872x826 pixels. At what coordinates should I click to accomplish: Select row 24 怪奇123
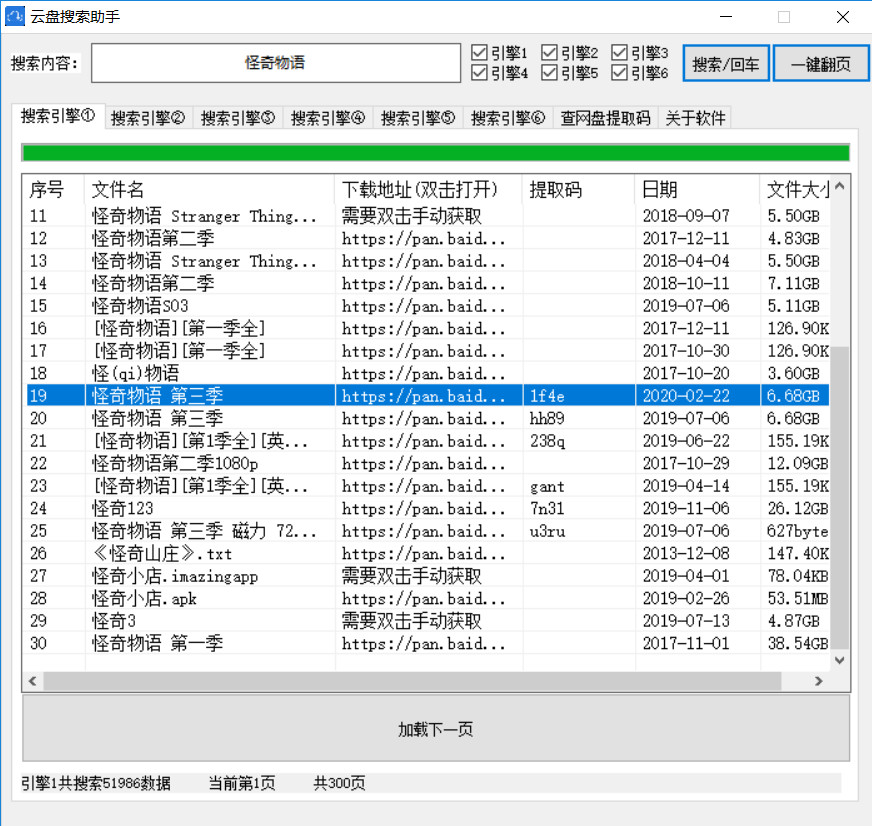click(428, 508)
